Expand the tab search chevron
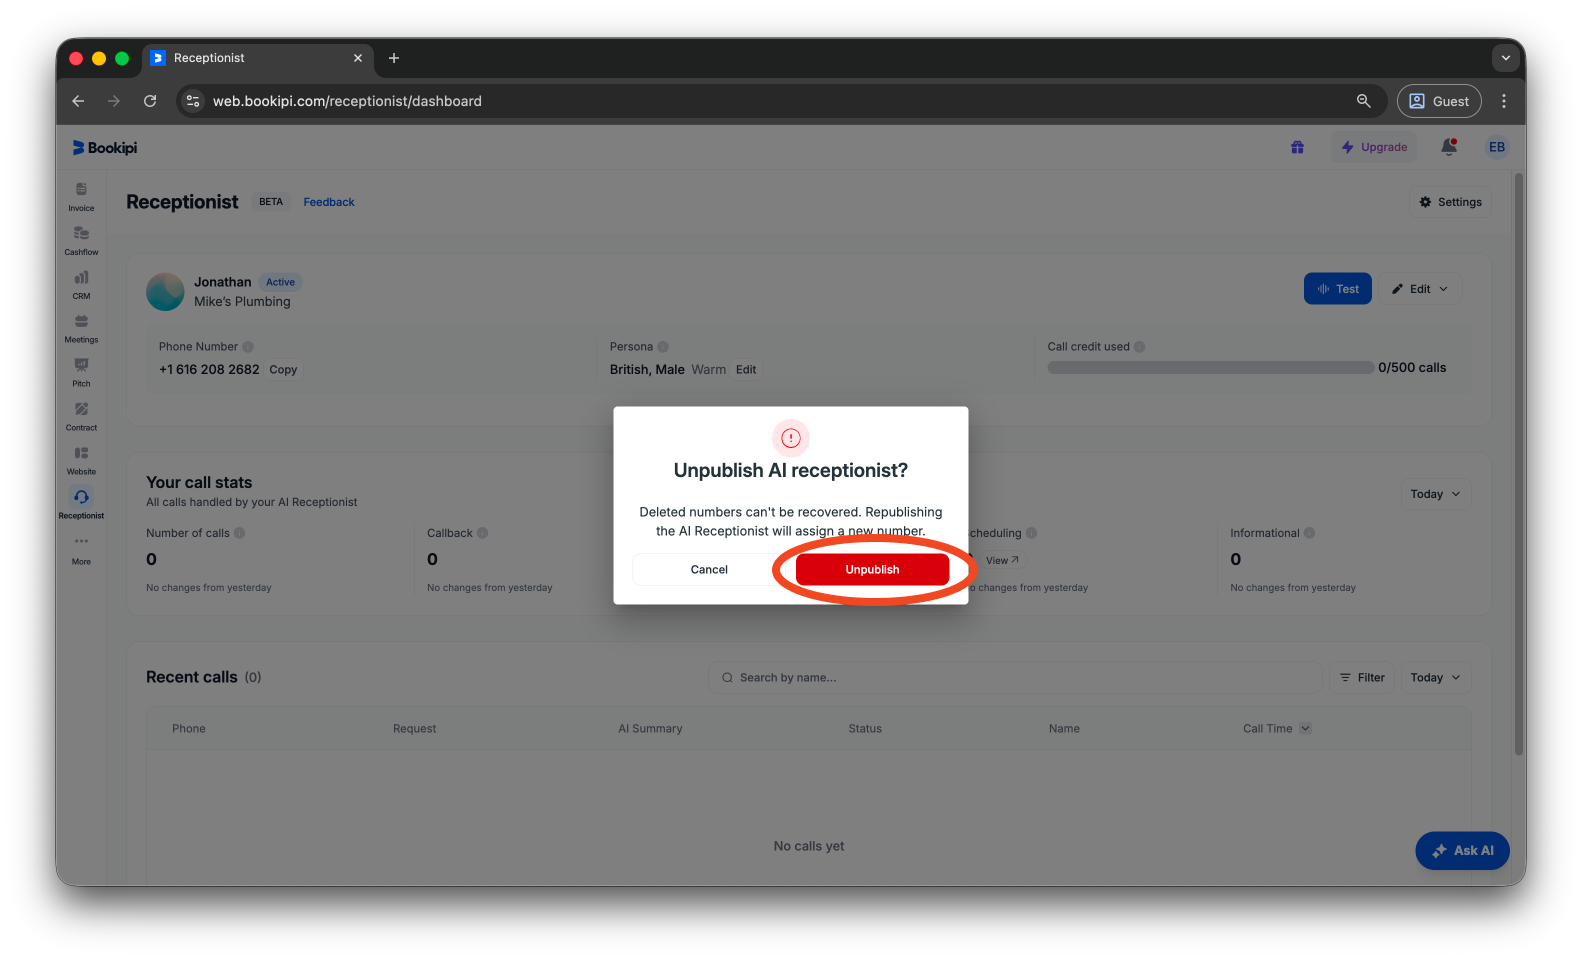Image resolution: width=1582 pixels, height=960 pixels. 1505,58
